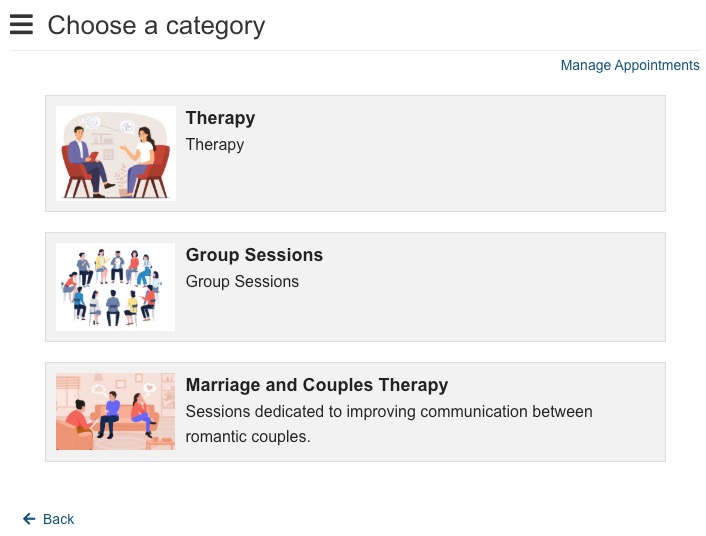Click the couples therapy couch illustration
This screenshot has width=706, height=536.
tap(115, 411)
